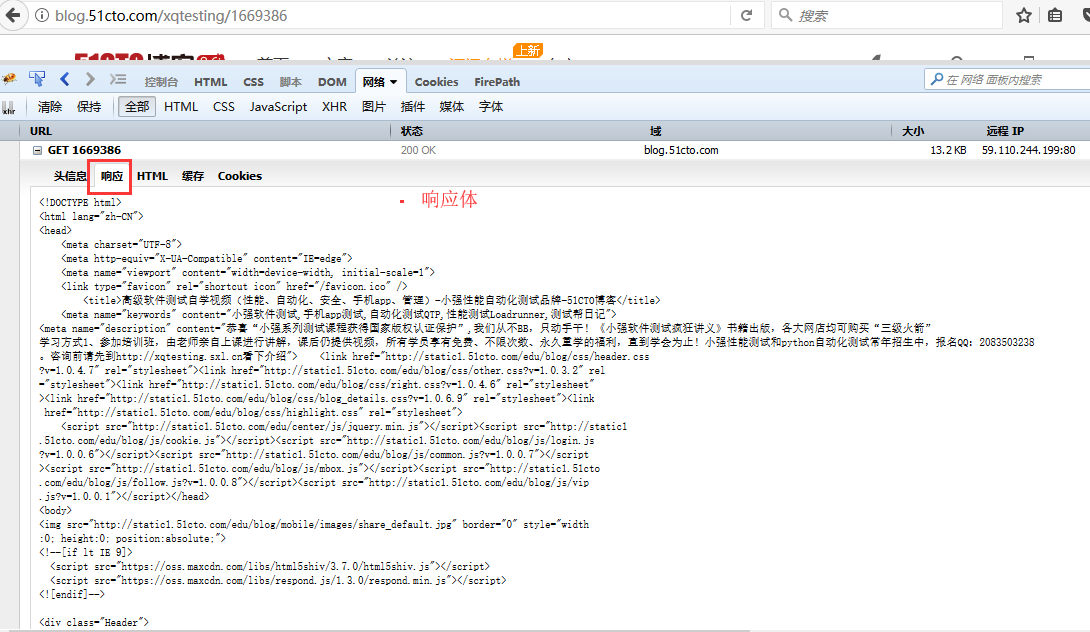This screenshot has width=1090, height=632.
Task: Open the 网络 panel dropdown arrow
Action: pyautogui.click(x=393, y=82)
